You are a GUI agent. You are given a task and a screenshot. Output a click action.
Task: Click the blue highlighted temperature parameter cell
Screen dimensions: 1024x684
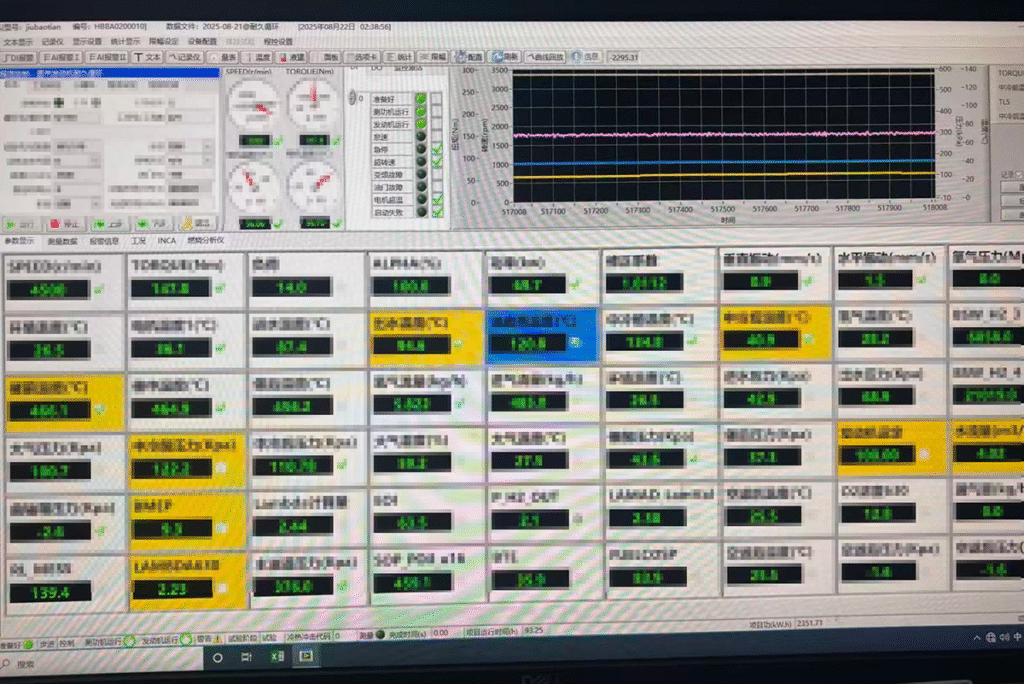[541, 334]
